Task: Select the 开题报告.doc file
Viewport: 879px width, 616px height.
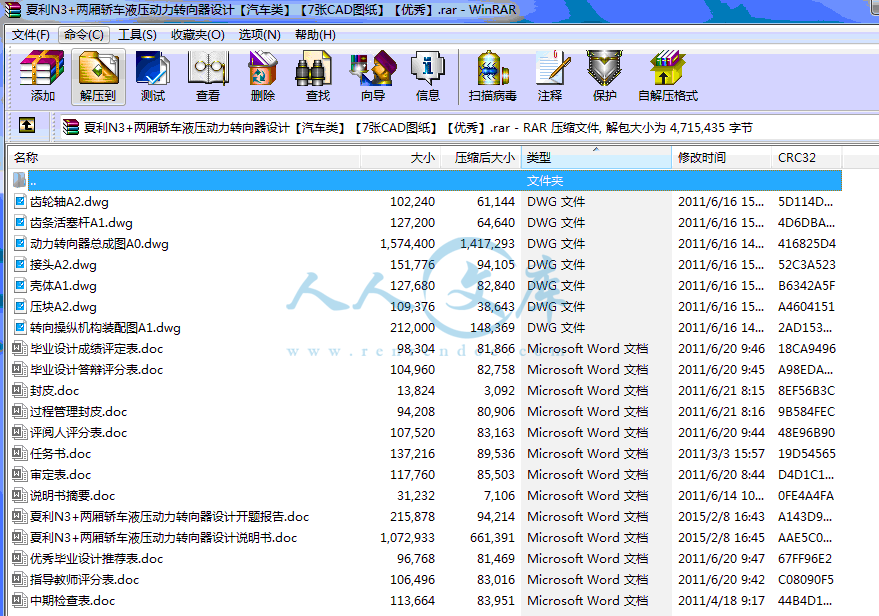Action: click(x=169, y=517)
